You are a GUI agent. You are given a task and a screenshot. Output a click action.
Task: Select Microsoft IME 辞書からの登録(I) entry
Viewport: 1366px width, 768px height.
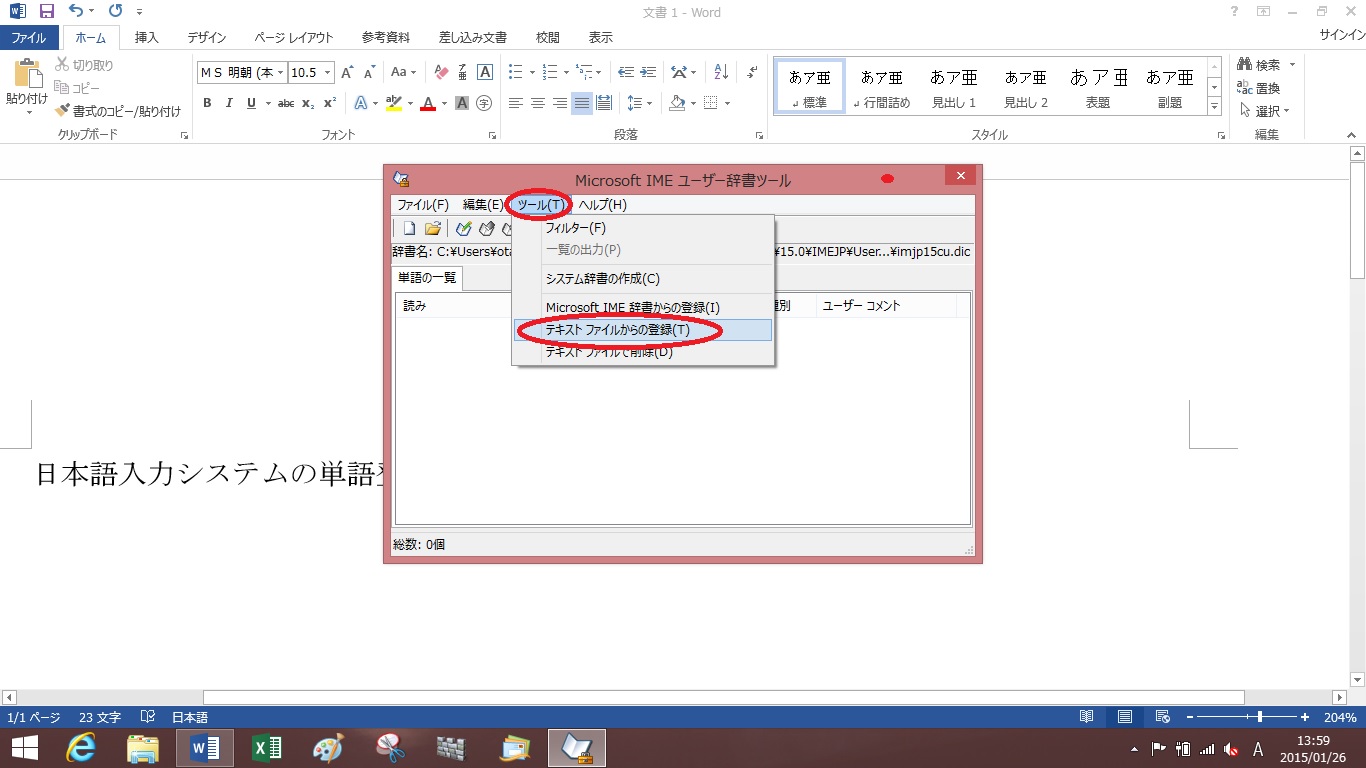(x=642, y=307)
